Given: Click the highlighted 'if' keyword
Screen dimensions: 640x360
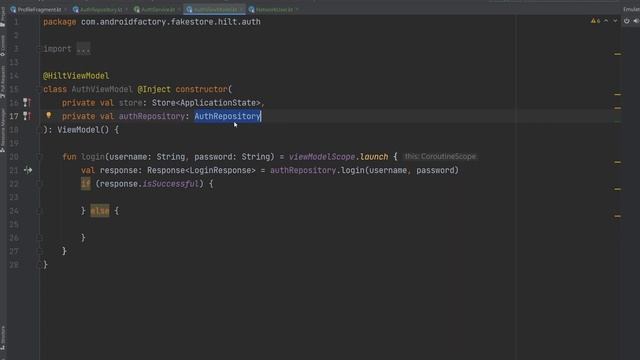Looking at the screenshot, I should 86,184.
